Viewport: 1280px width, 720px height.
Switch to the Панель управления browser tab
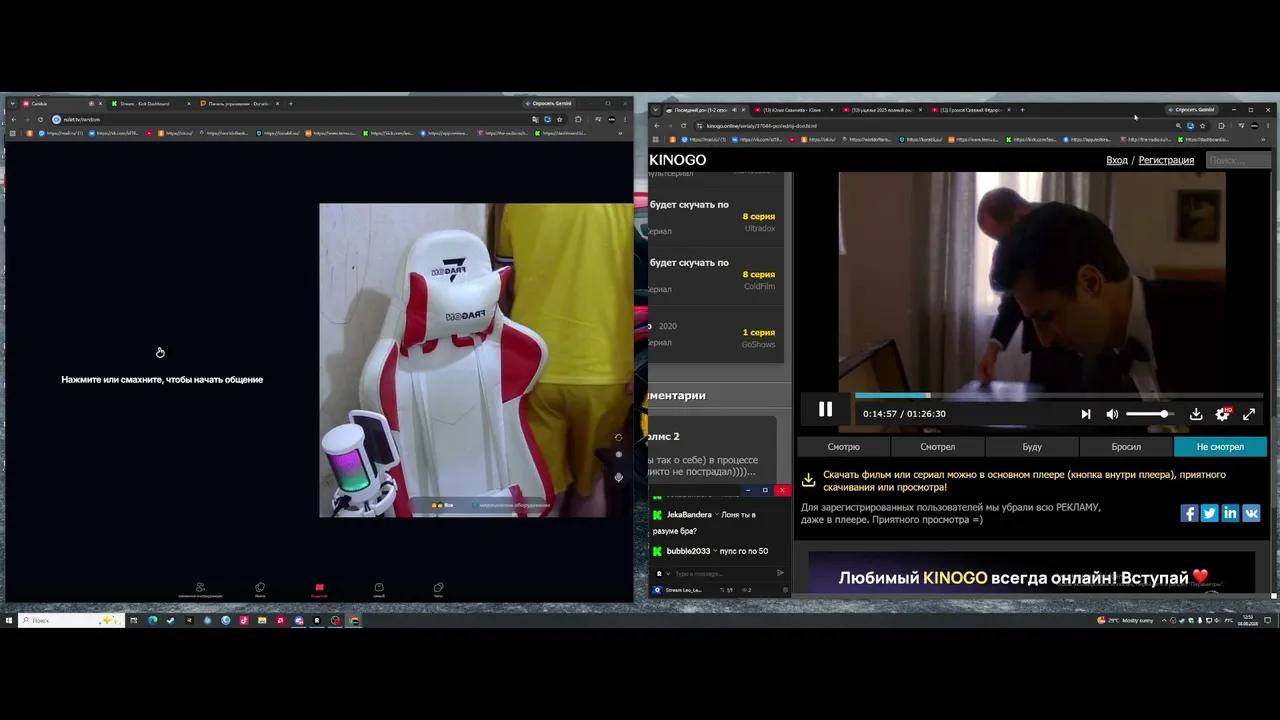pyautogui.click(x=240, y=103)
